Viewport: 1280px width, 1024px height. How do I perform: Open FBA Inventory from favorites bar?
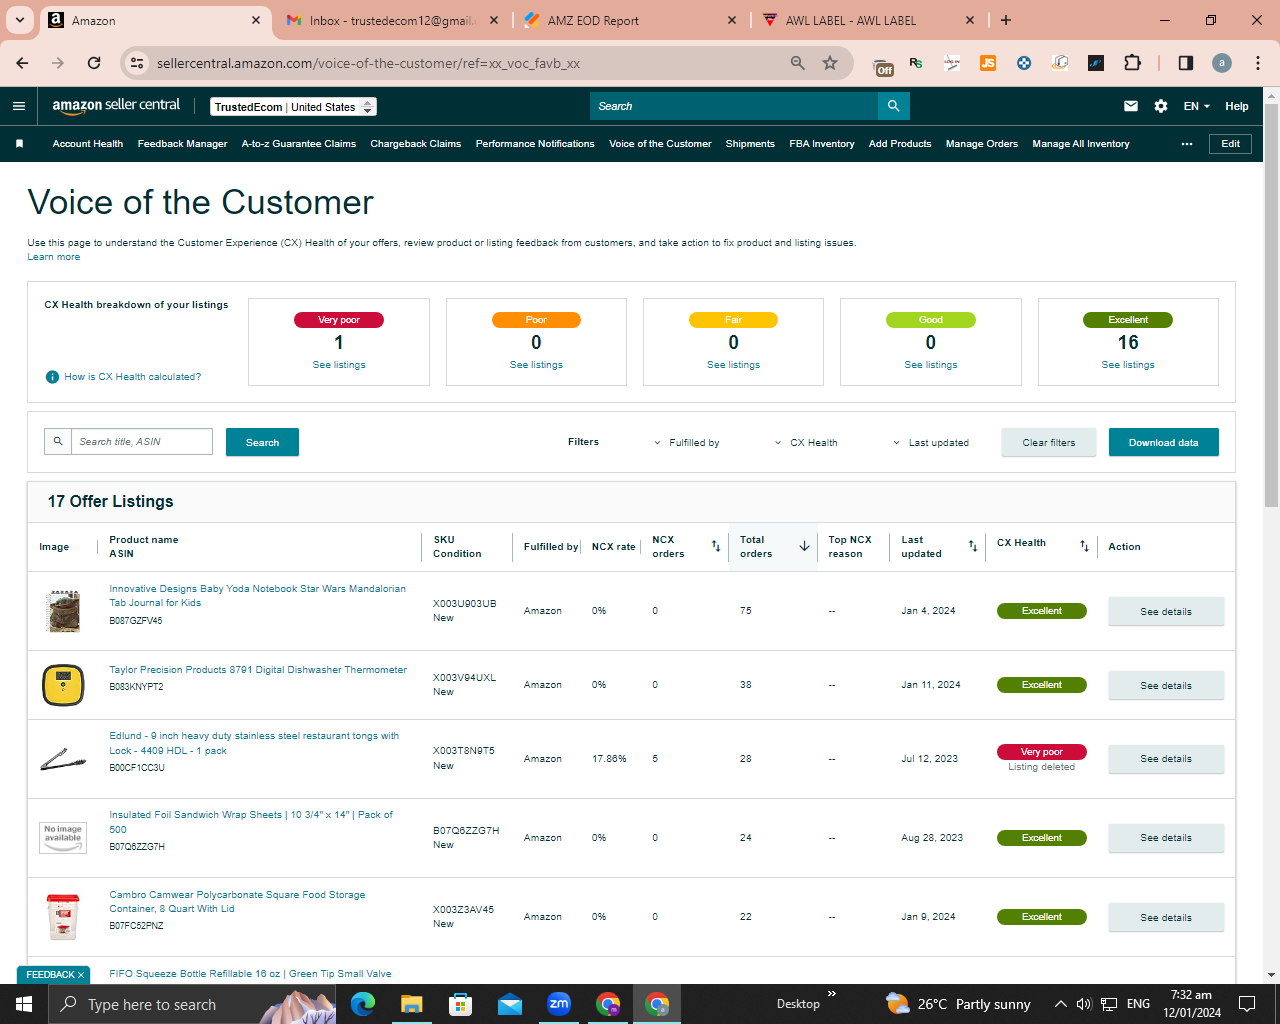(822, 144)
